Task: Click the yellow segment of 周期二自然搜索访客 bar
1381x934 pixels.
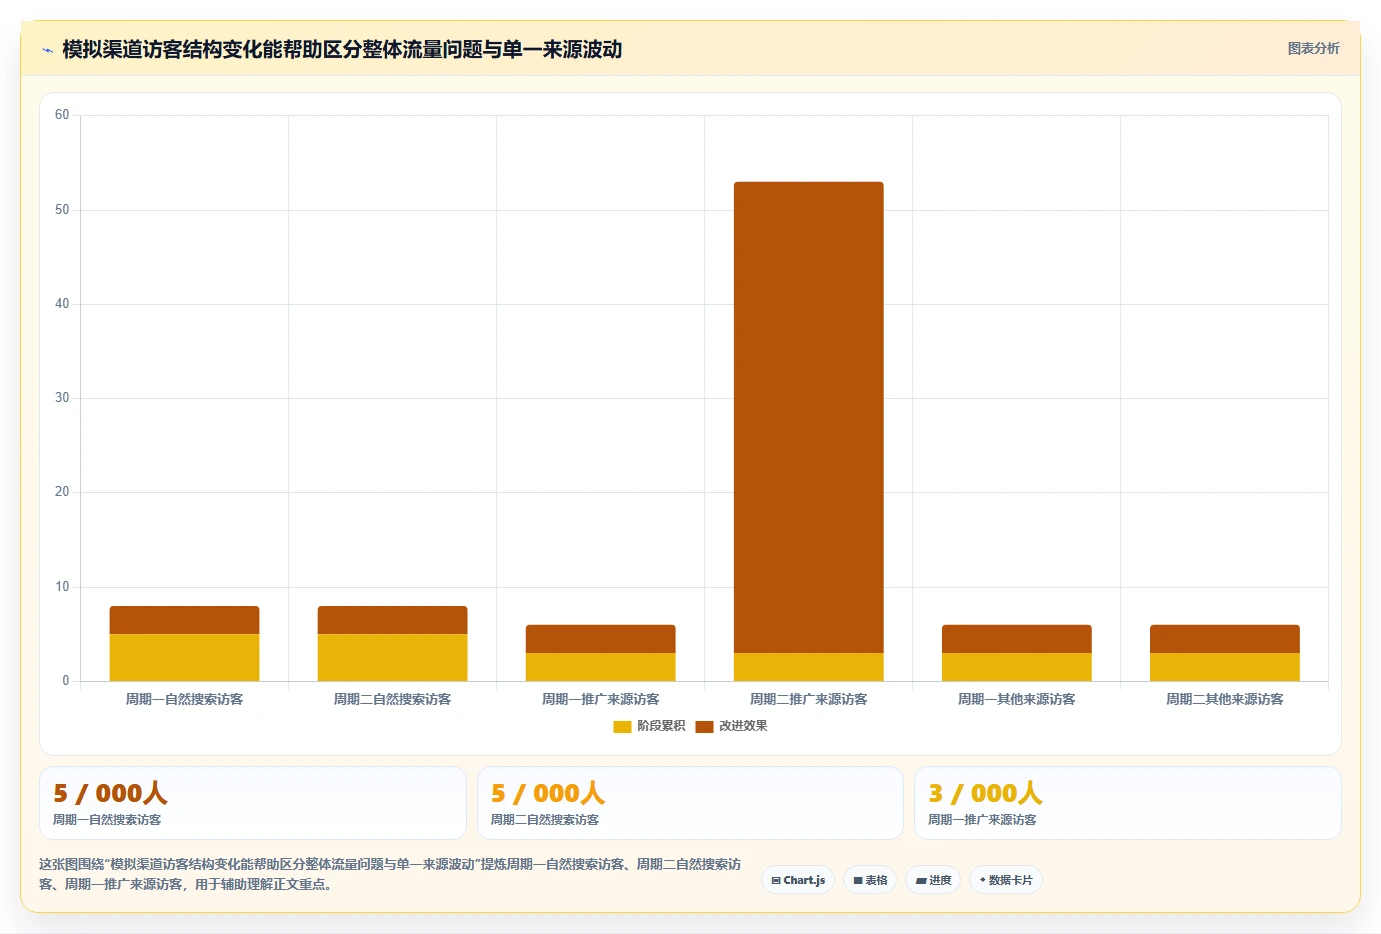Action: click(x=392, y=658)
